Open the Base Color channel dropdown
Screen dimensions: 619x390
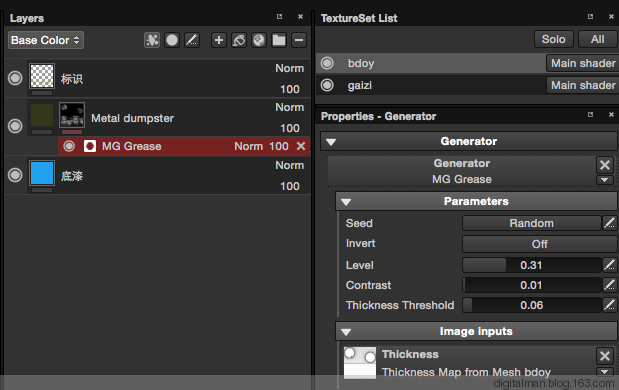[46, 40]
